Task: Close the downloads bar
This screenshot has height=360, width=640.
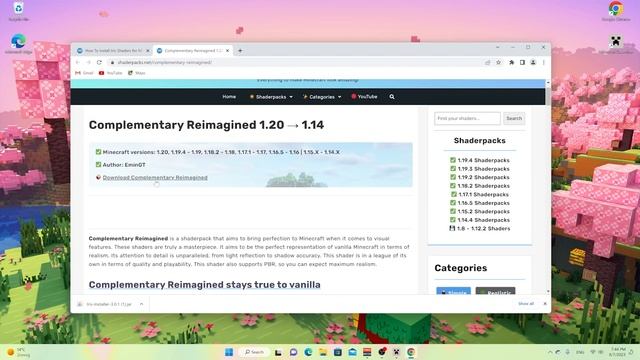Action: click(x=544, y=304)
